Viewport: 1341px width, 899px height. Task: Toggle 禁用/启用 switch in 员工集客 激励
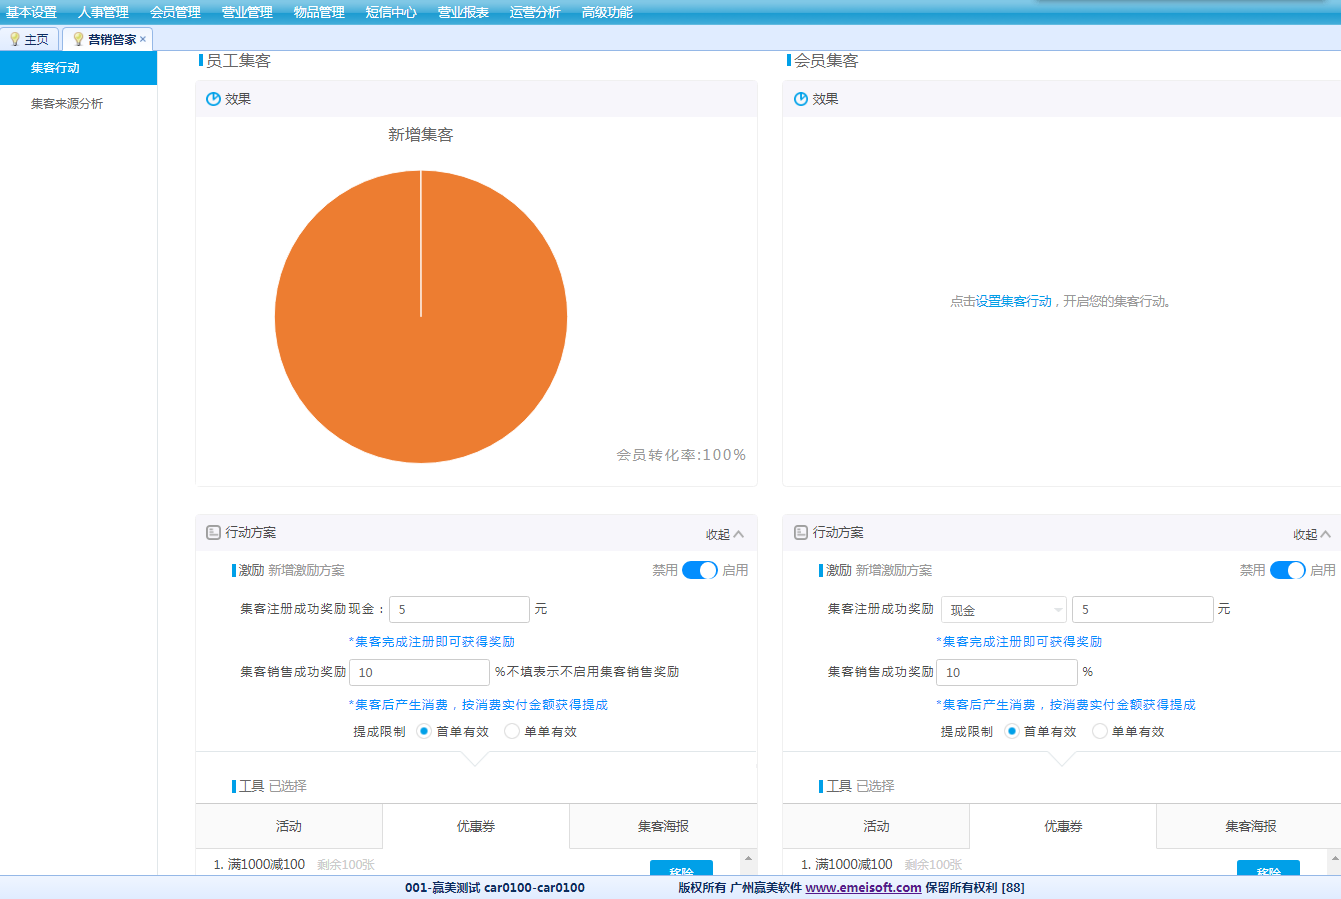(x=699, y=570)
